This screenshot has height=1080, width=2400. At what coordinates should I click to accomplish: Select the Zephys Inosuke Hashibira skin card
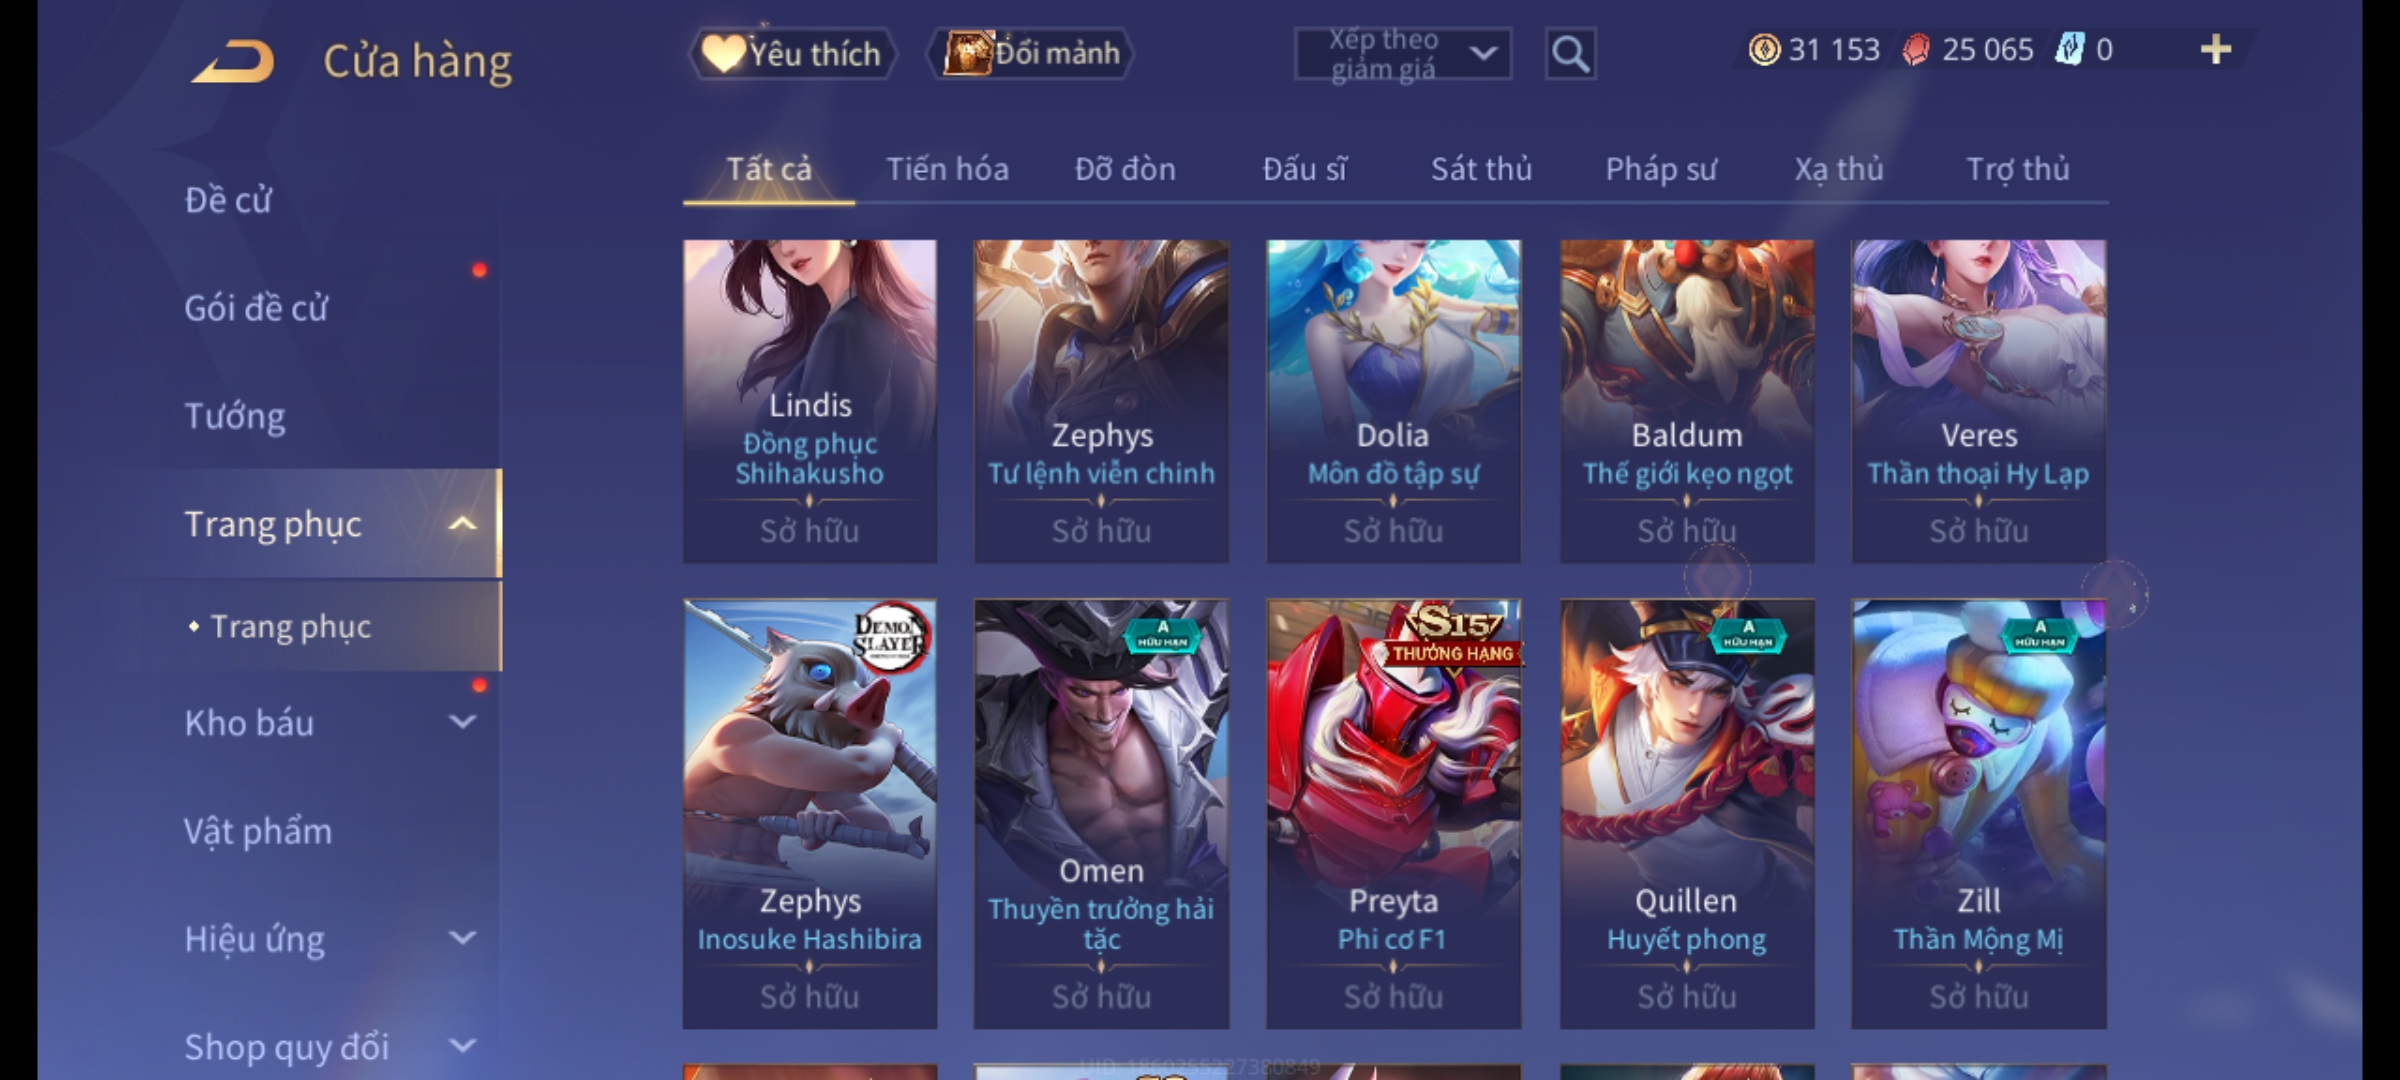point(810,814)
